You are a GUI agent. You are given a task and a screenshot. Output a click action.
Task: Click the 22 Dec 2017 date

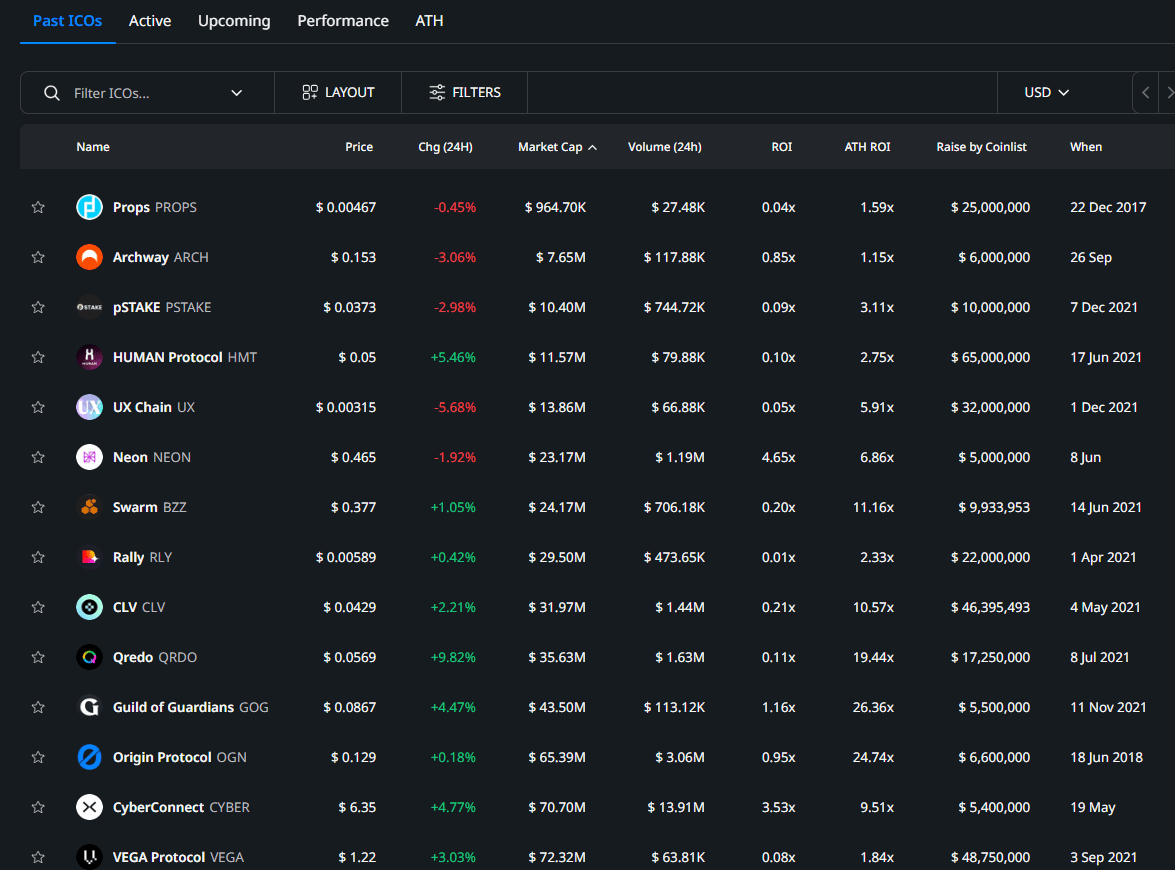[x=1108, y=208]
